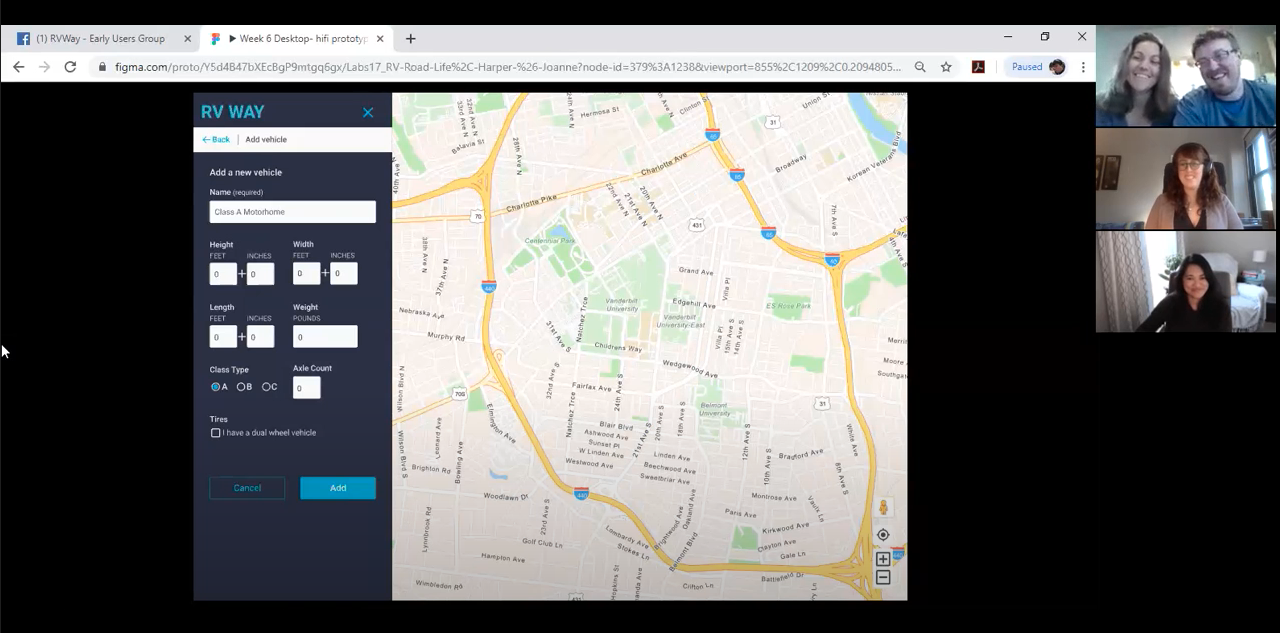The width and height of the screenshot is (1280, 633).
Task: Click the Length inches input
Action: (x=260, y=337)
